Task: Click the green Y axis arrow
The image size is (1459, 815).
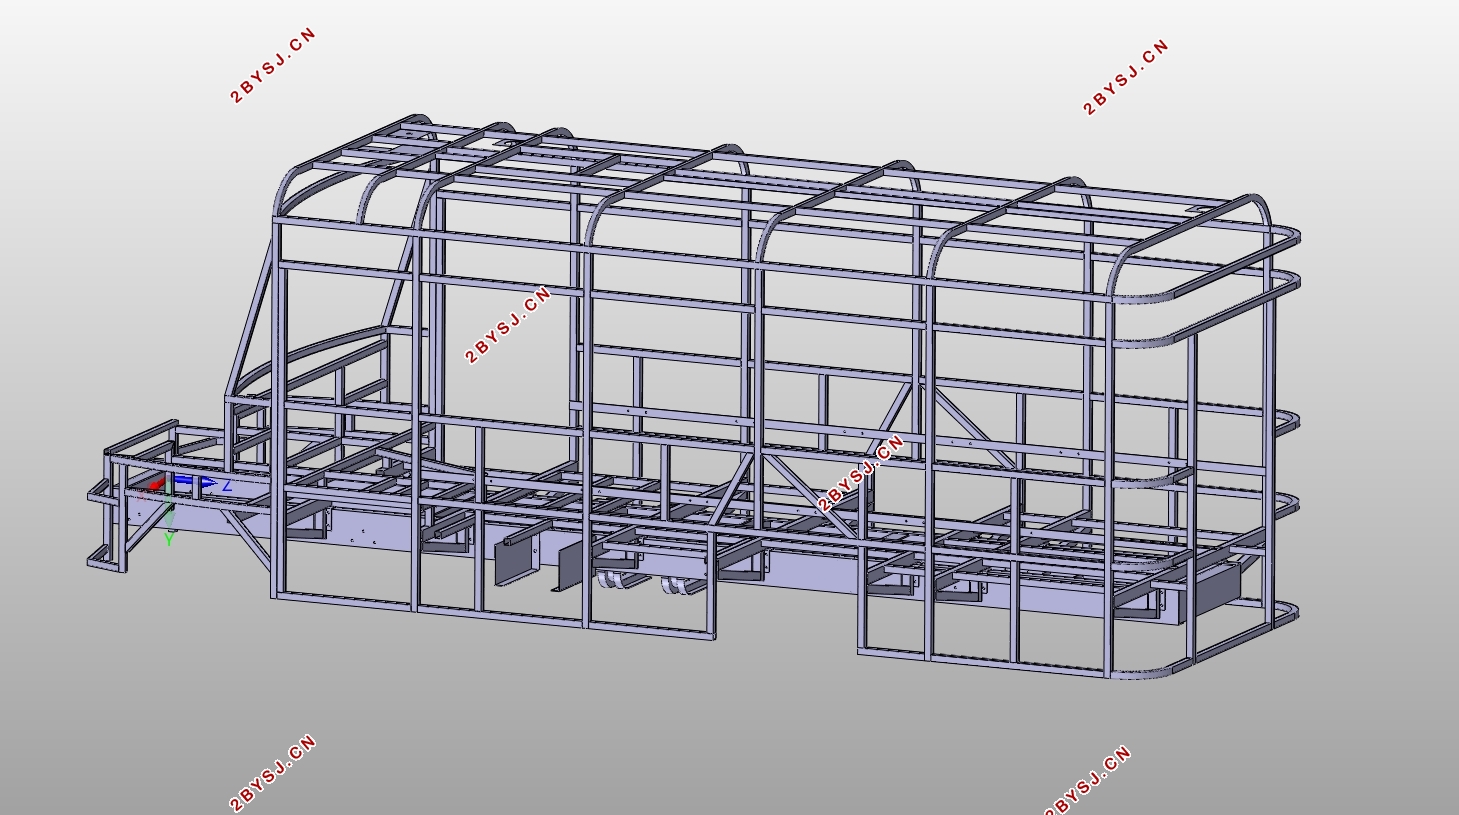Action: pyautogui.click(x=171, y=511)
